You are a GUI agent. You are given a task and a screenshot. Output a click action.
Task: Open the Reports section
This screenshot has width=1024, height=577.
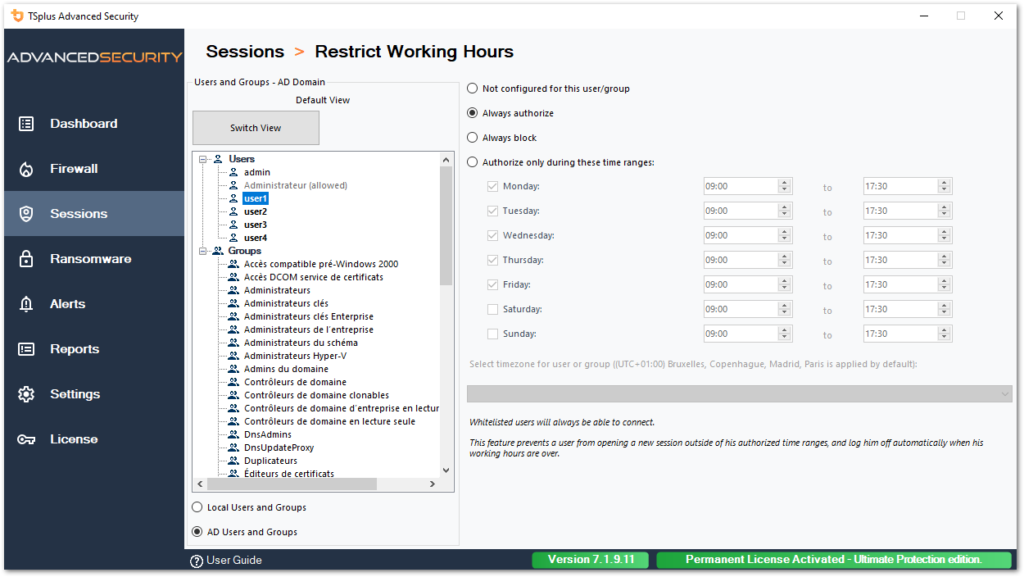pos(74,348)
